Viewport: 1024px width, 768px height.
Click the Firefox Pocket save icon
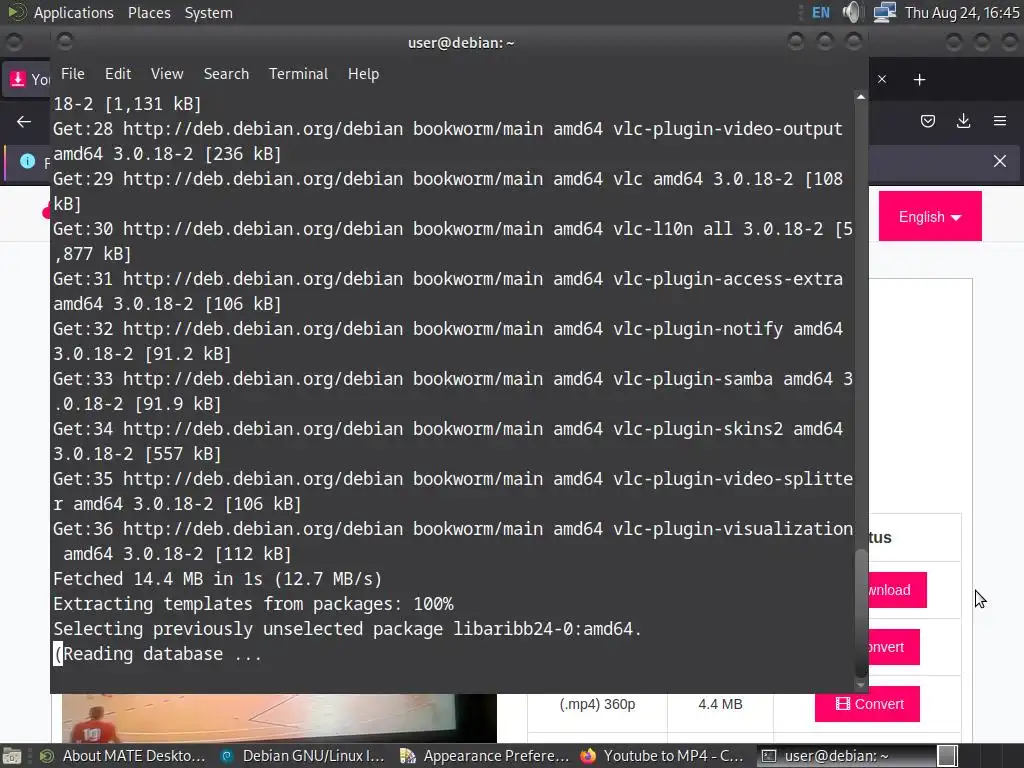point(928,121)
